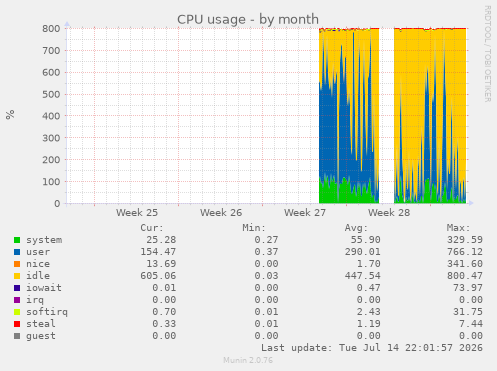The height and width of the screenshot is (371, 497).
Task: Click the 'CPU usage - by month' title
Action: (x=248, y=19)
